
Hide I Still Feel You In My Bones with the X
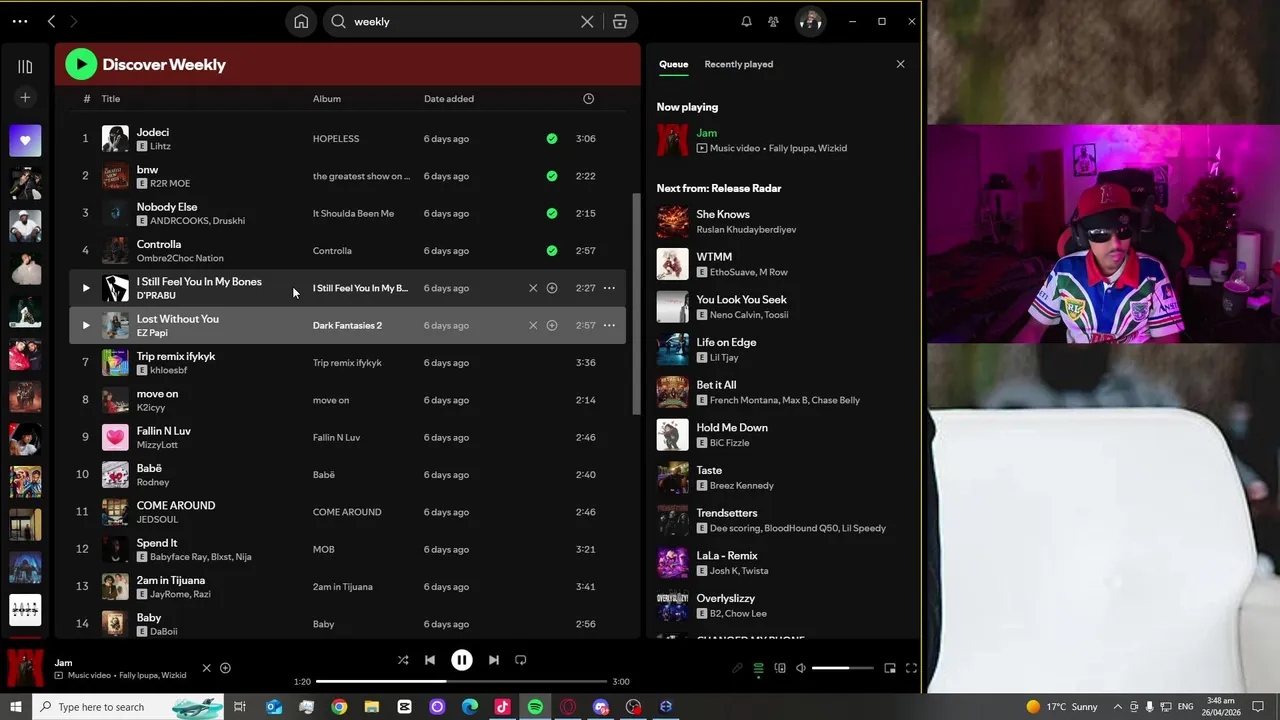point(533,288)
